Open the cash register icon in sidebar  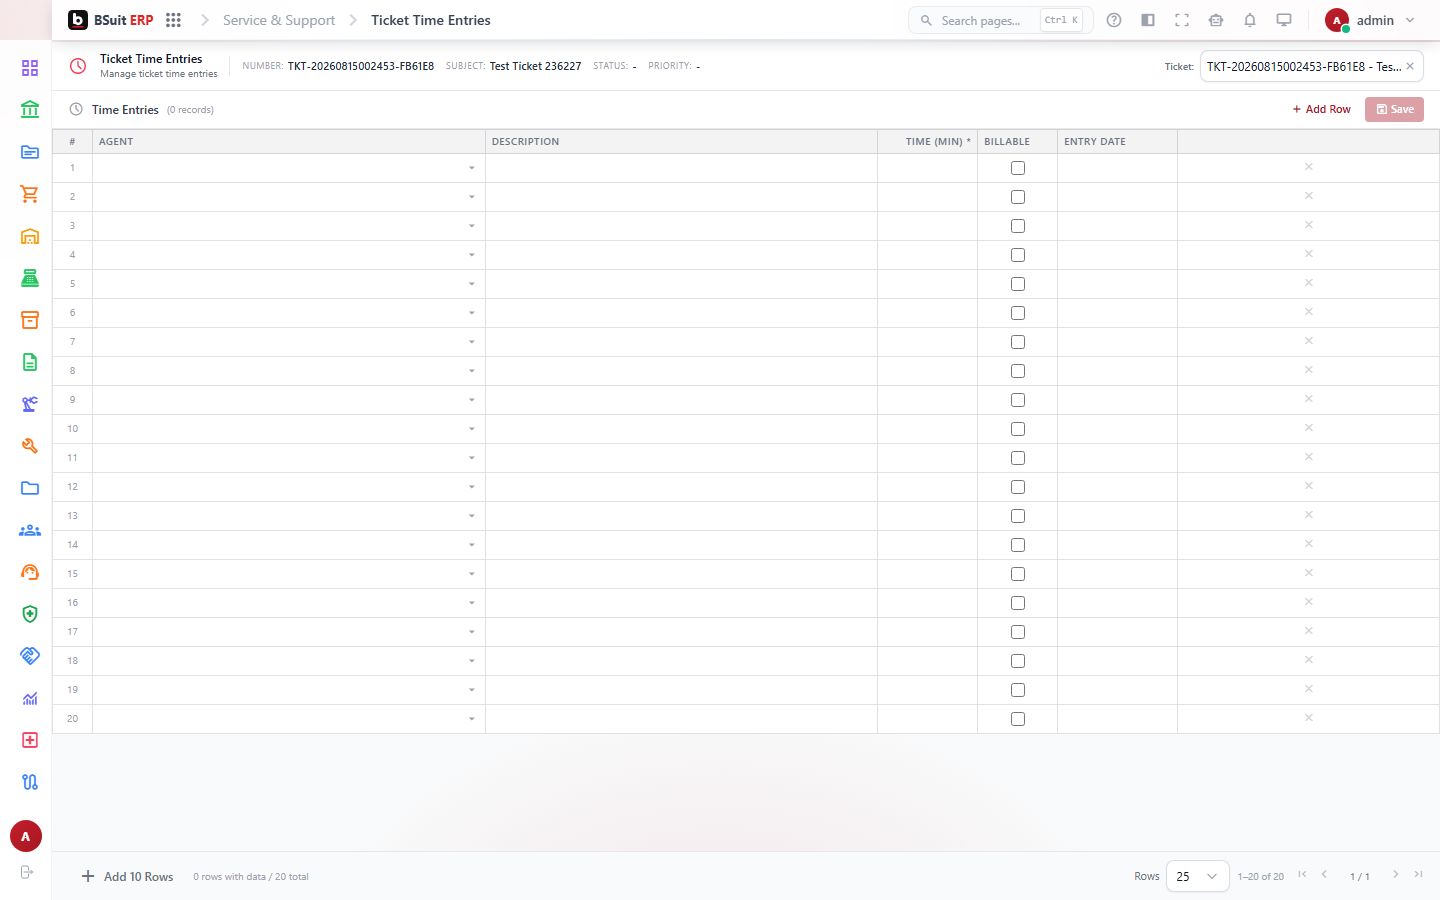tap(30, 278)
